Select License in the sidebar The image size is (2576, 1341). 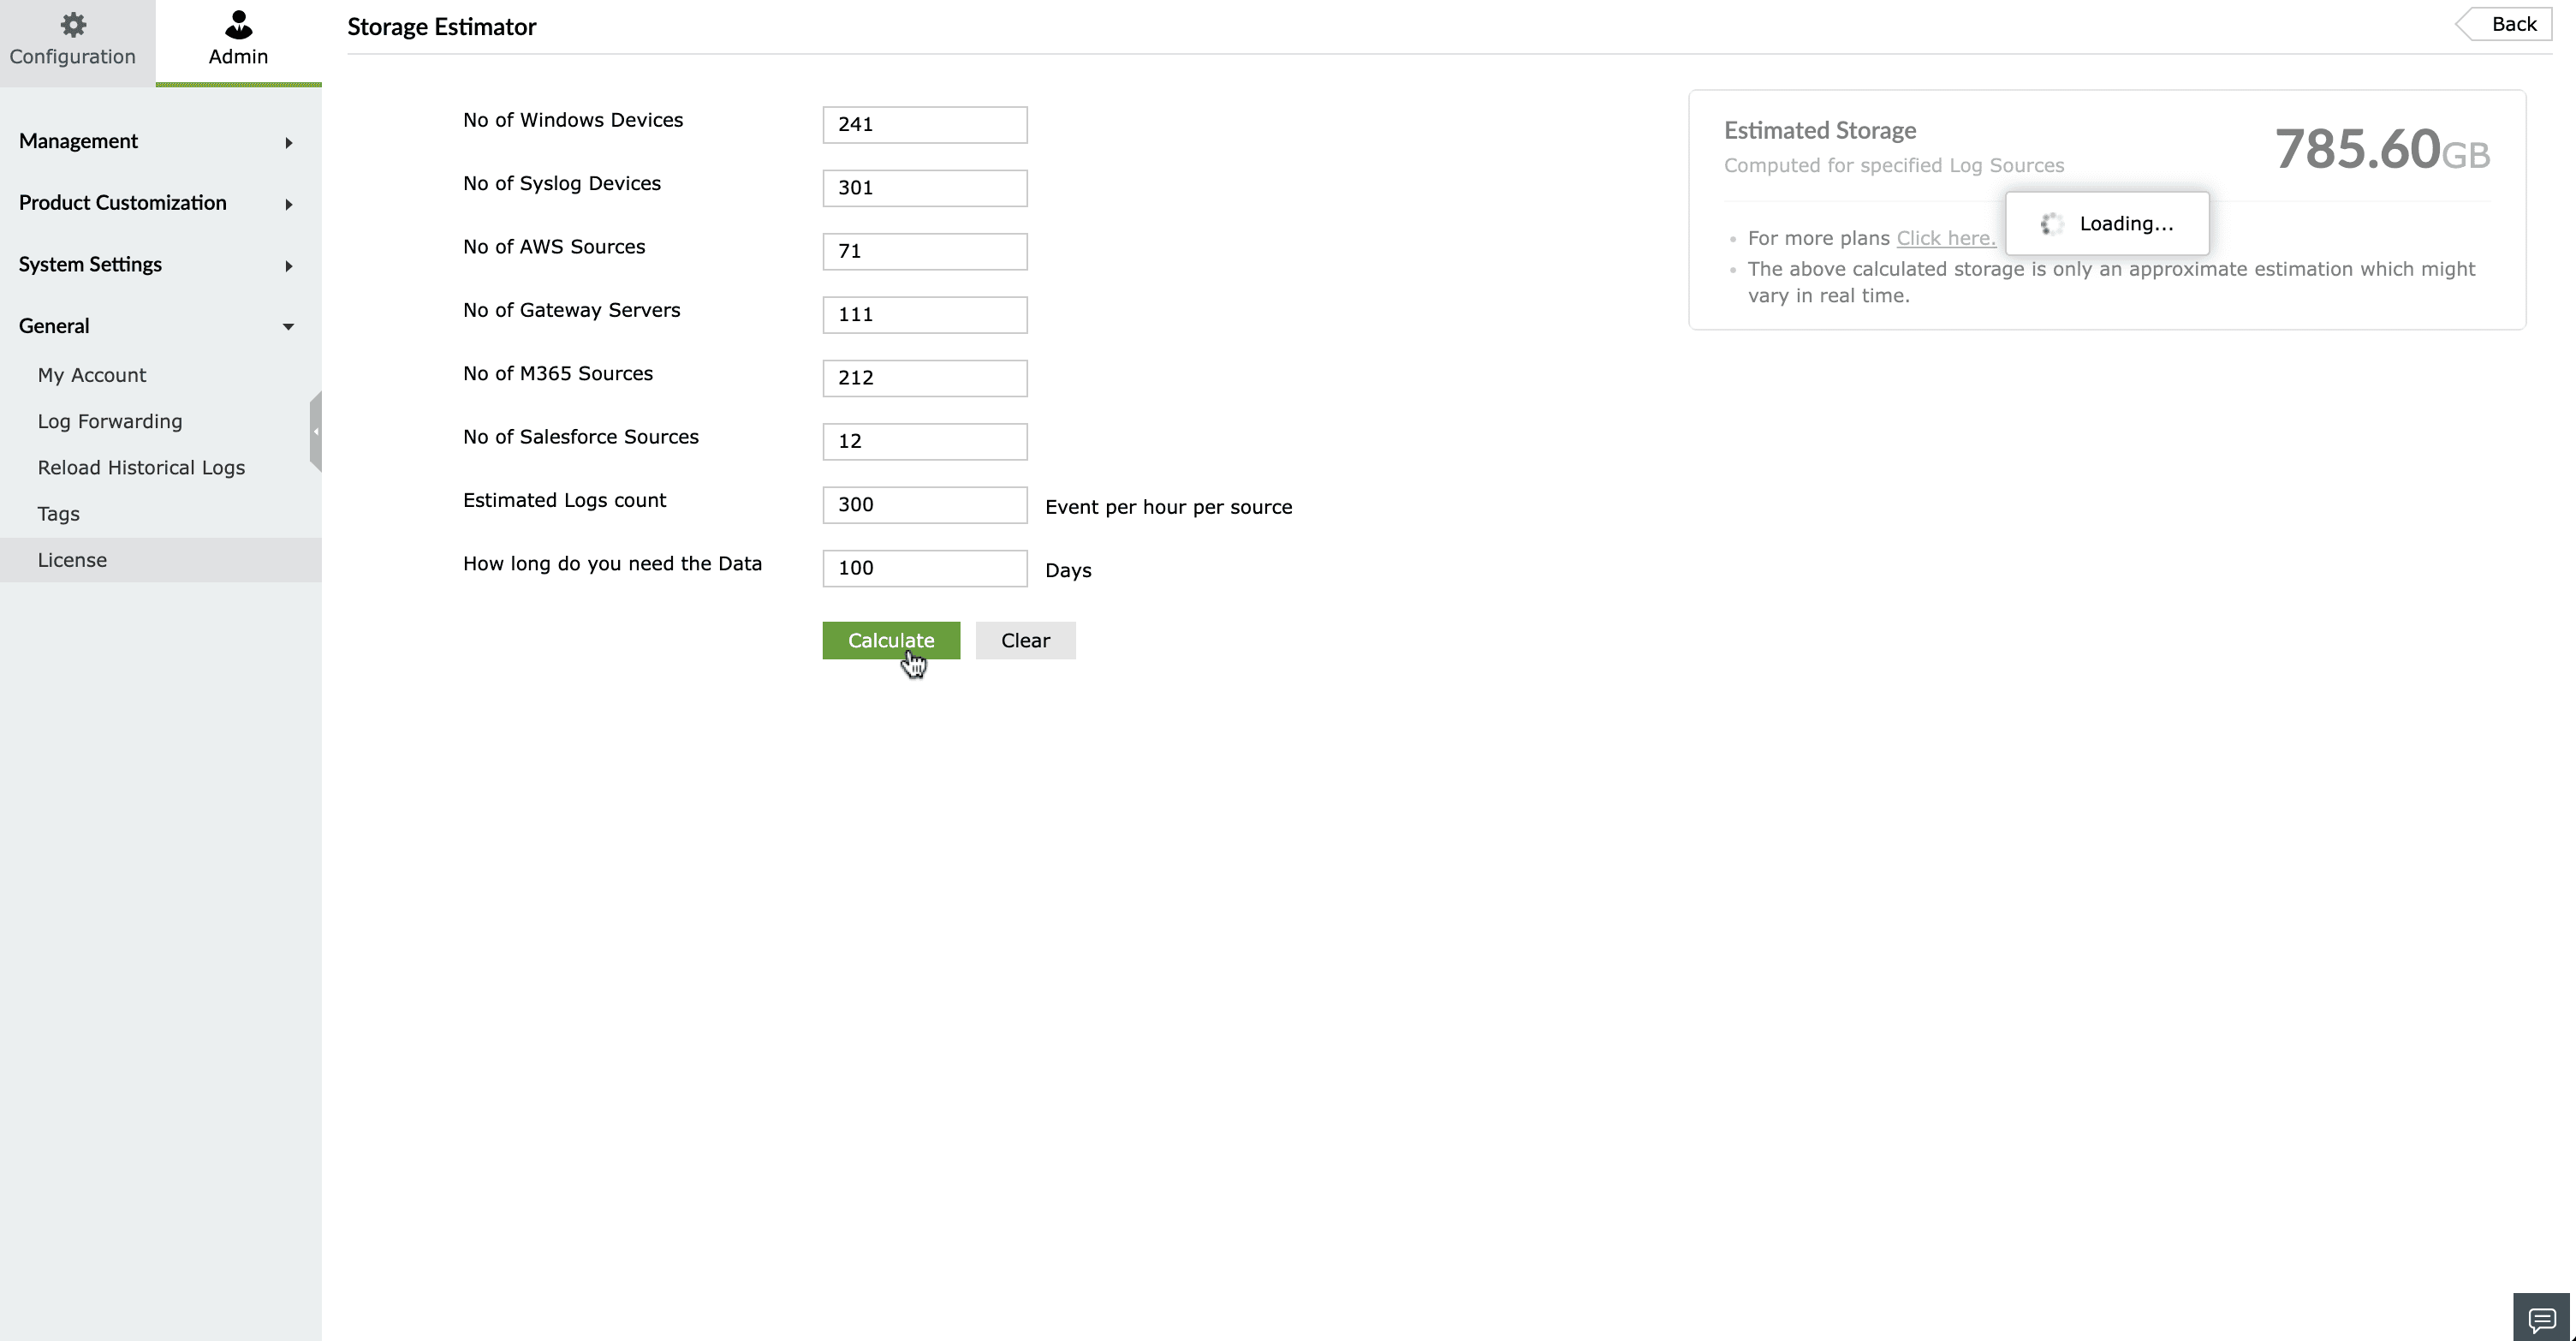click(72, 560)
